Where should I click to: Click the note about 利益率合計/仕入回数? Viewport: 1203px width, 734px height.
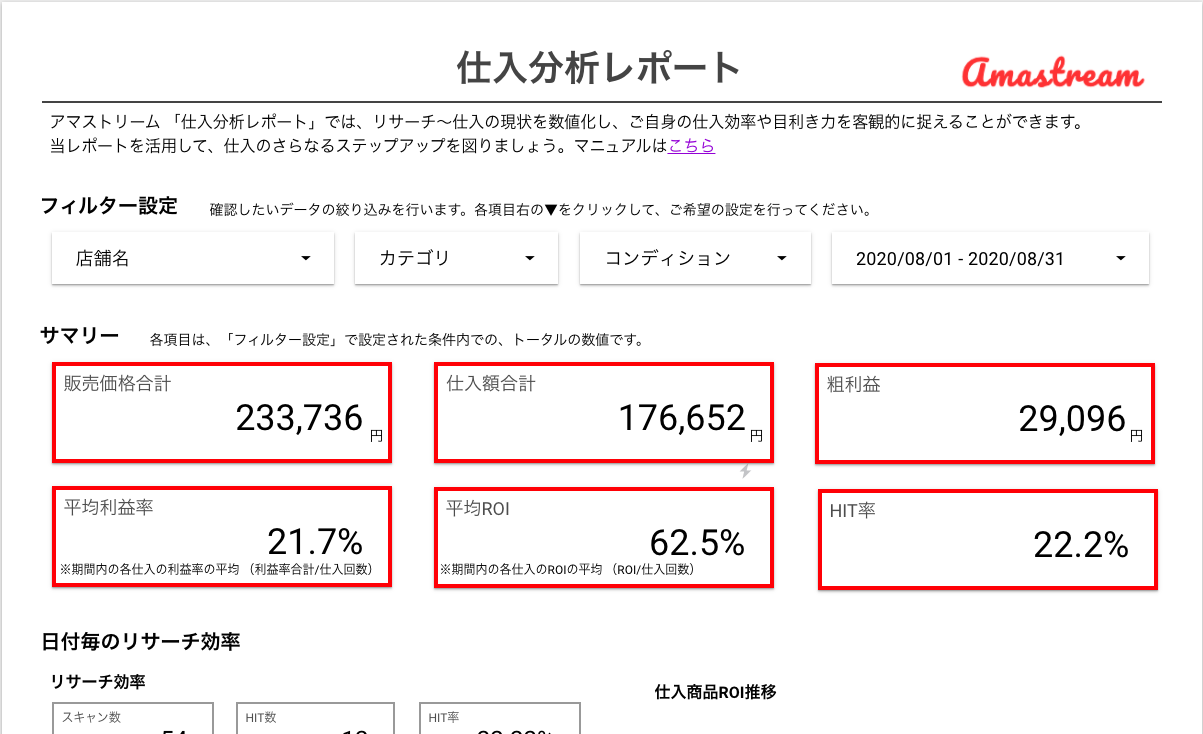pos(216,570)
